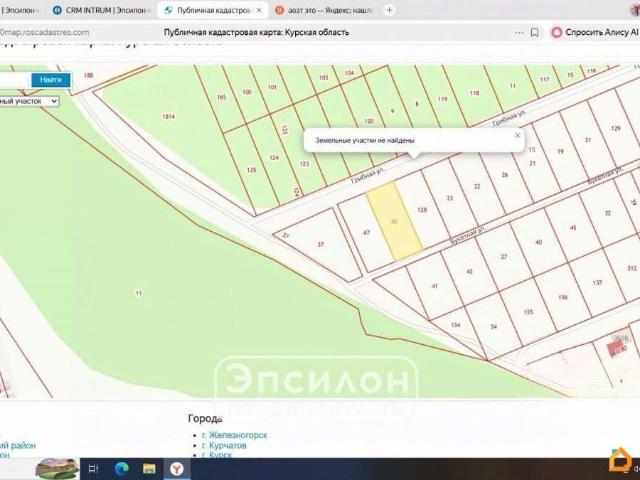
Task: Open the участок type dropdown
Action: pyautogui.click(x=29, y=101)
